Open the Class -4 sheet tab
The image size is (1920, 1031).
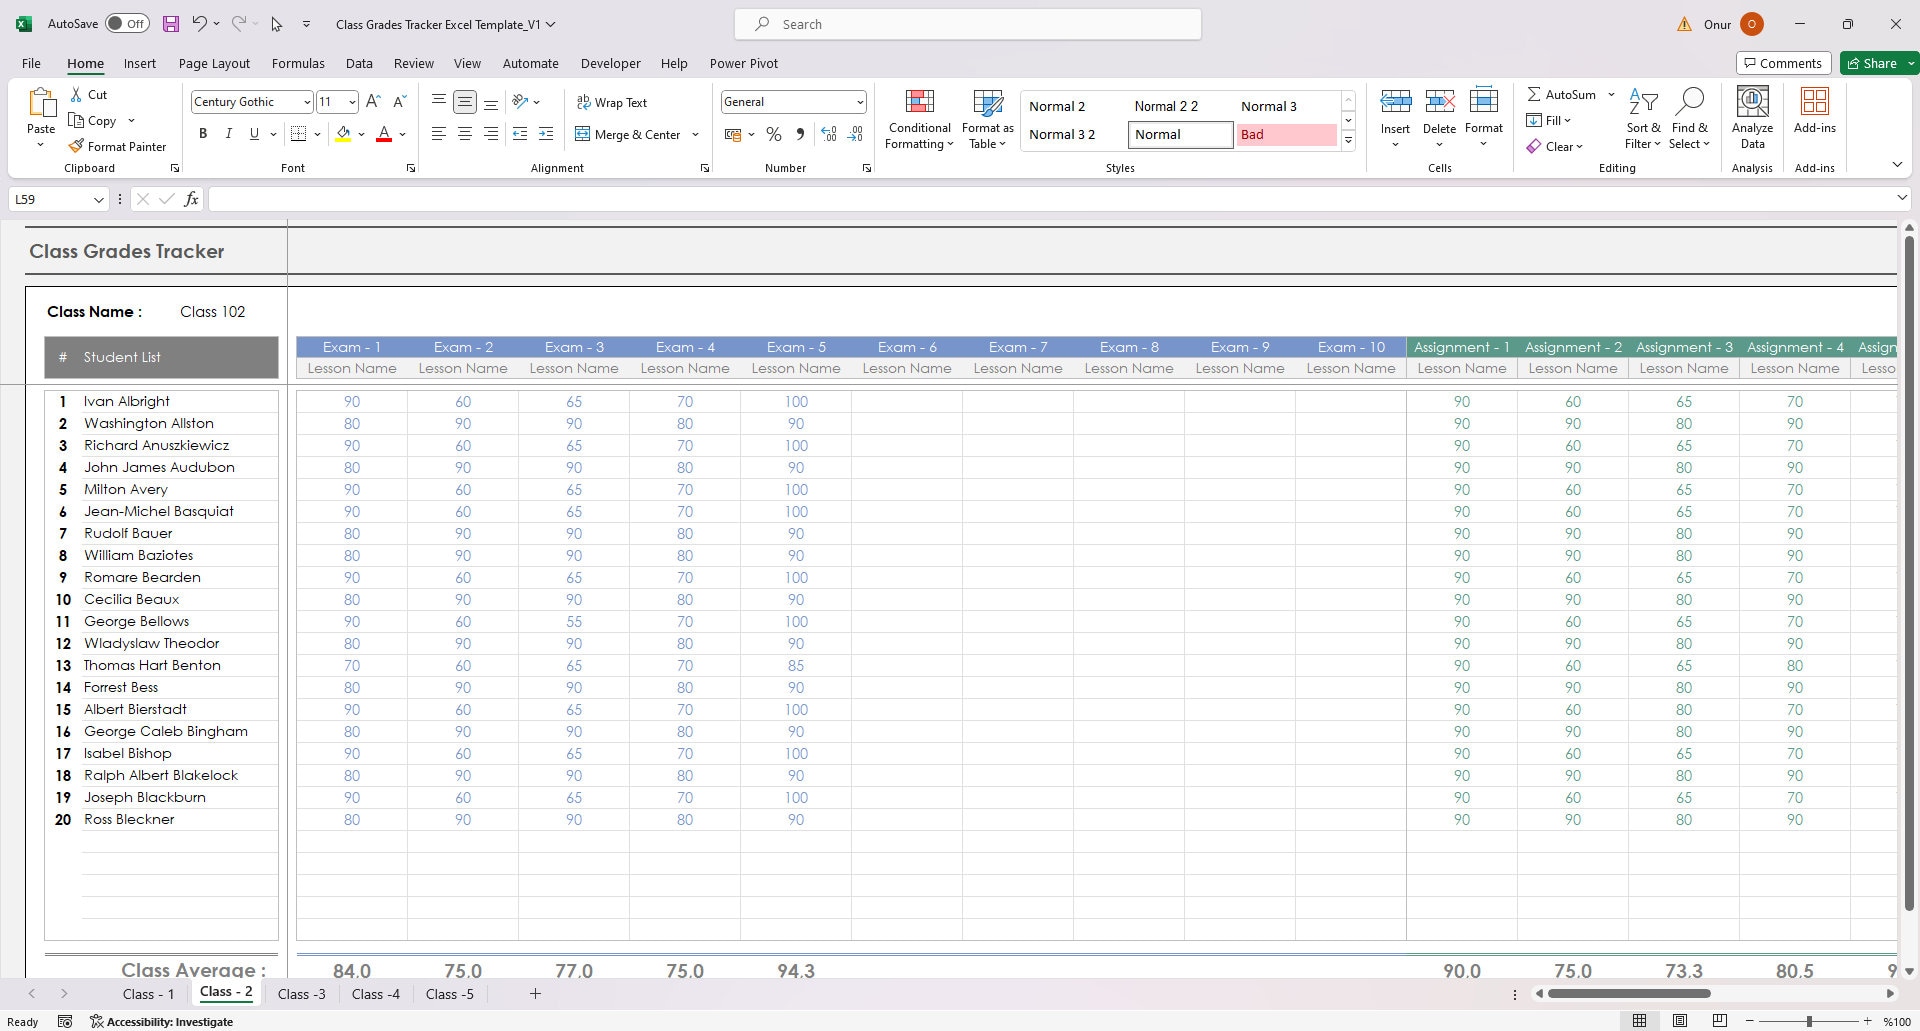pyautogui.click(x=375, y=993)
